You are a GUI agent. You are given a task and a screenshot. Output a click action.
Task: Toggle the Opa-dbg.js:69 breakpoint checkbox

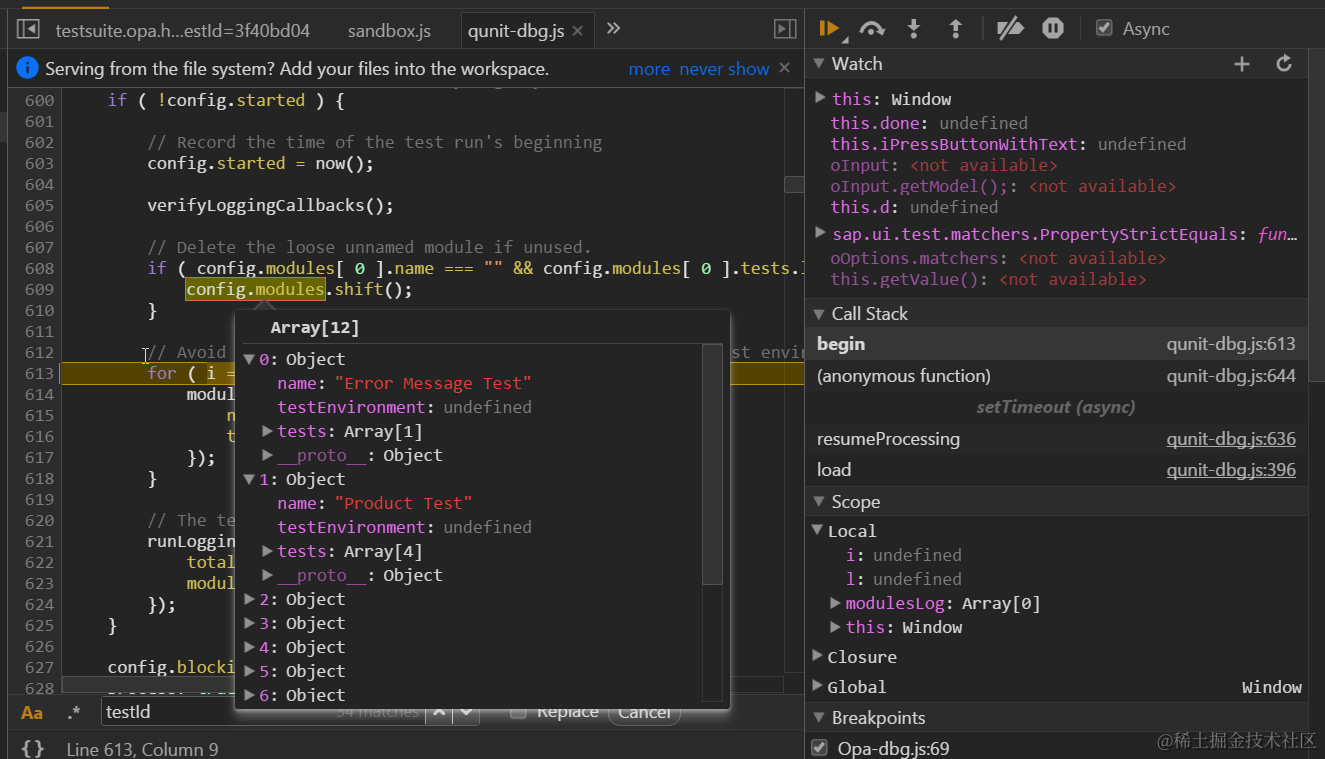819,748
